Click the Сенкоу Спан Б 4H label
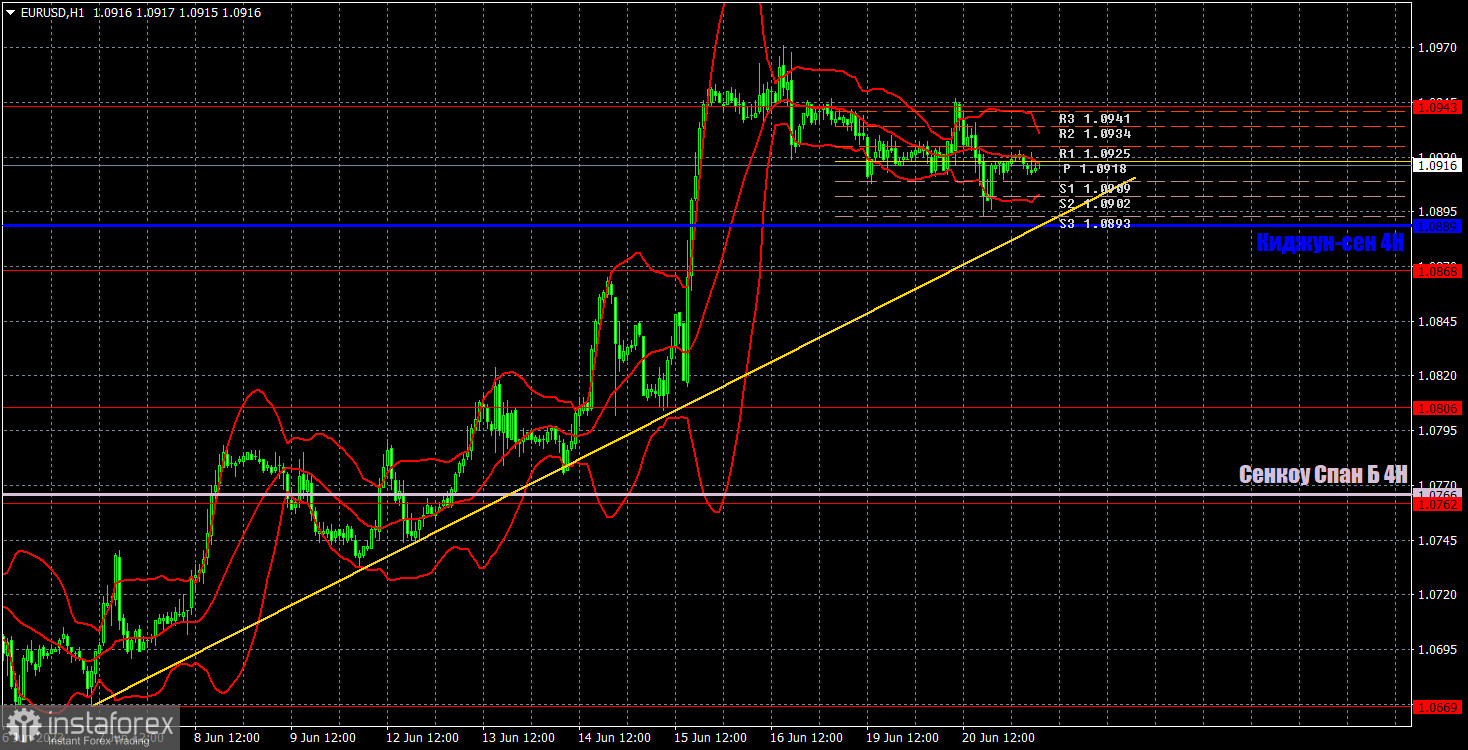 pos(1323,474)
